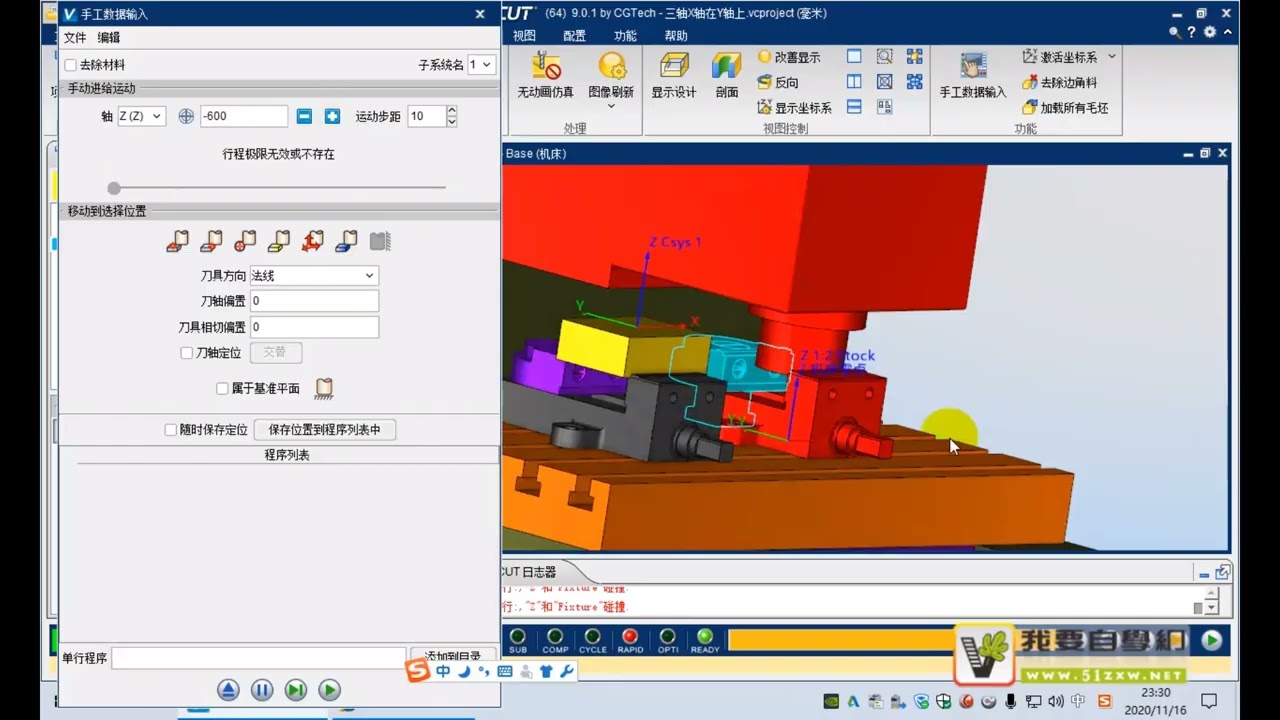Toggle the 去除材料 checkbox
This screenshot has width=1280, height=720.
[x=70, y=65]
